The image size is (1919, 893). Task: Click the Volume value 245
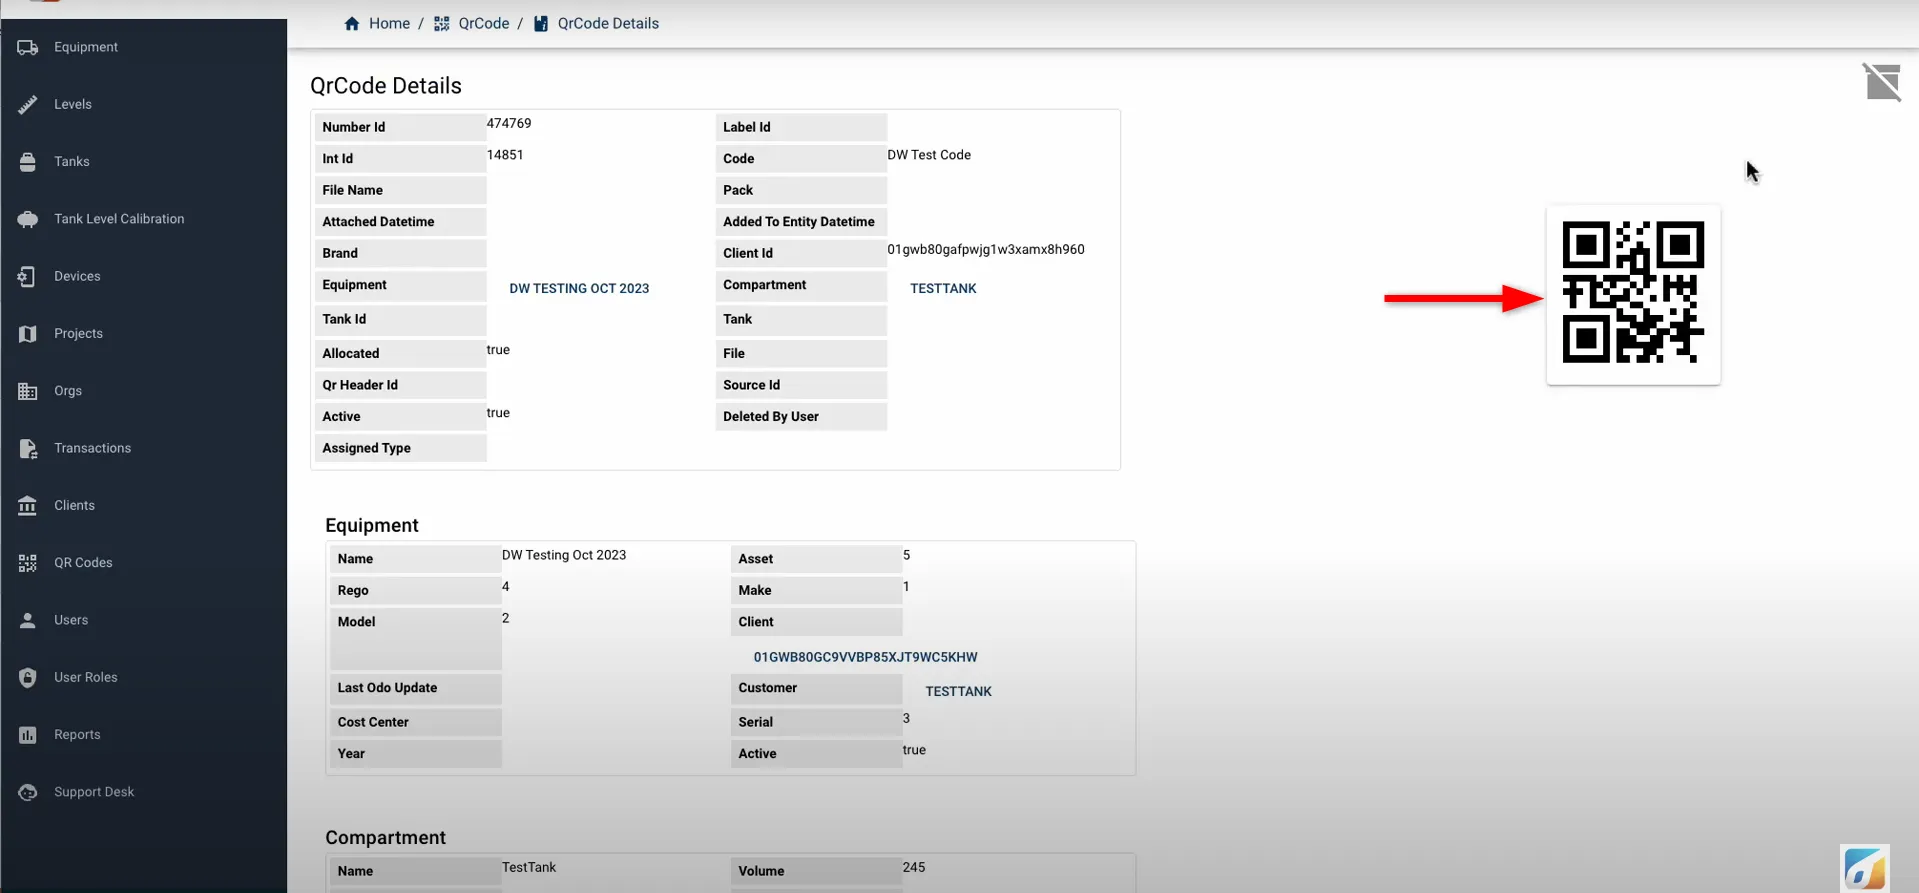click(x=913, y=867)
